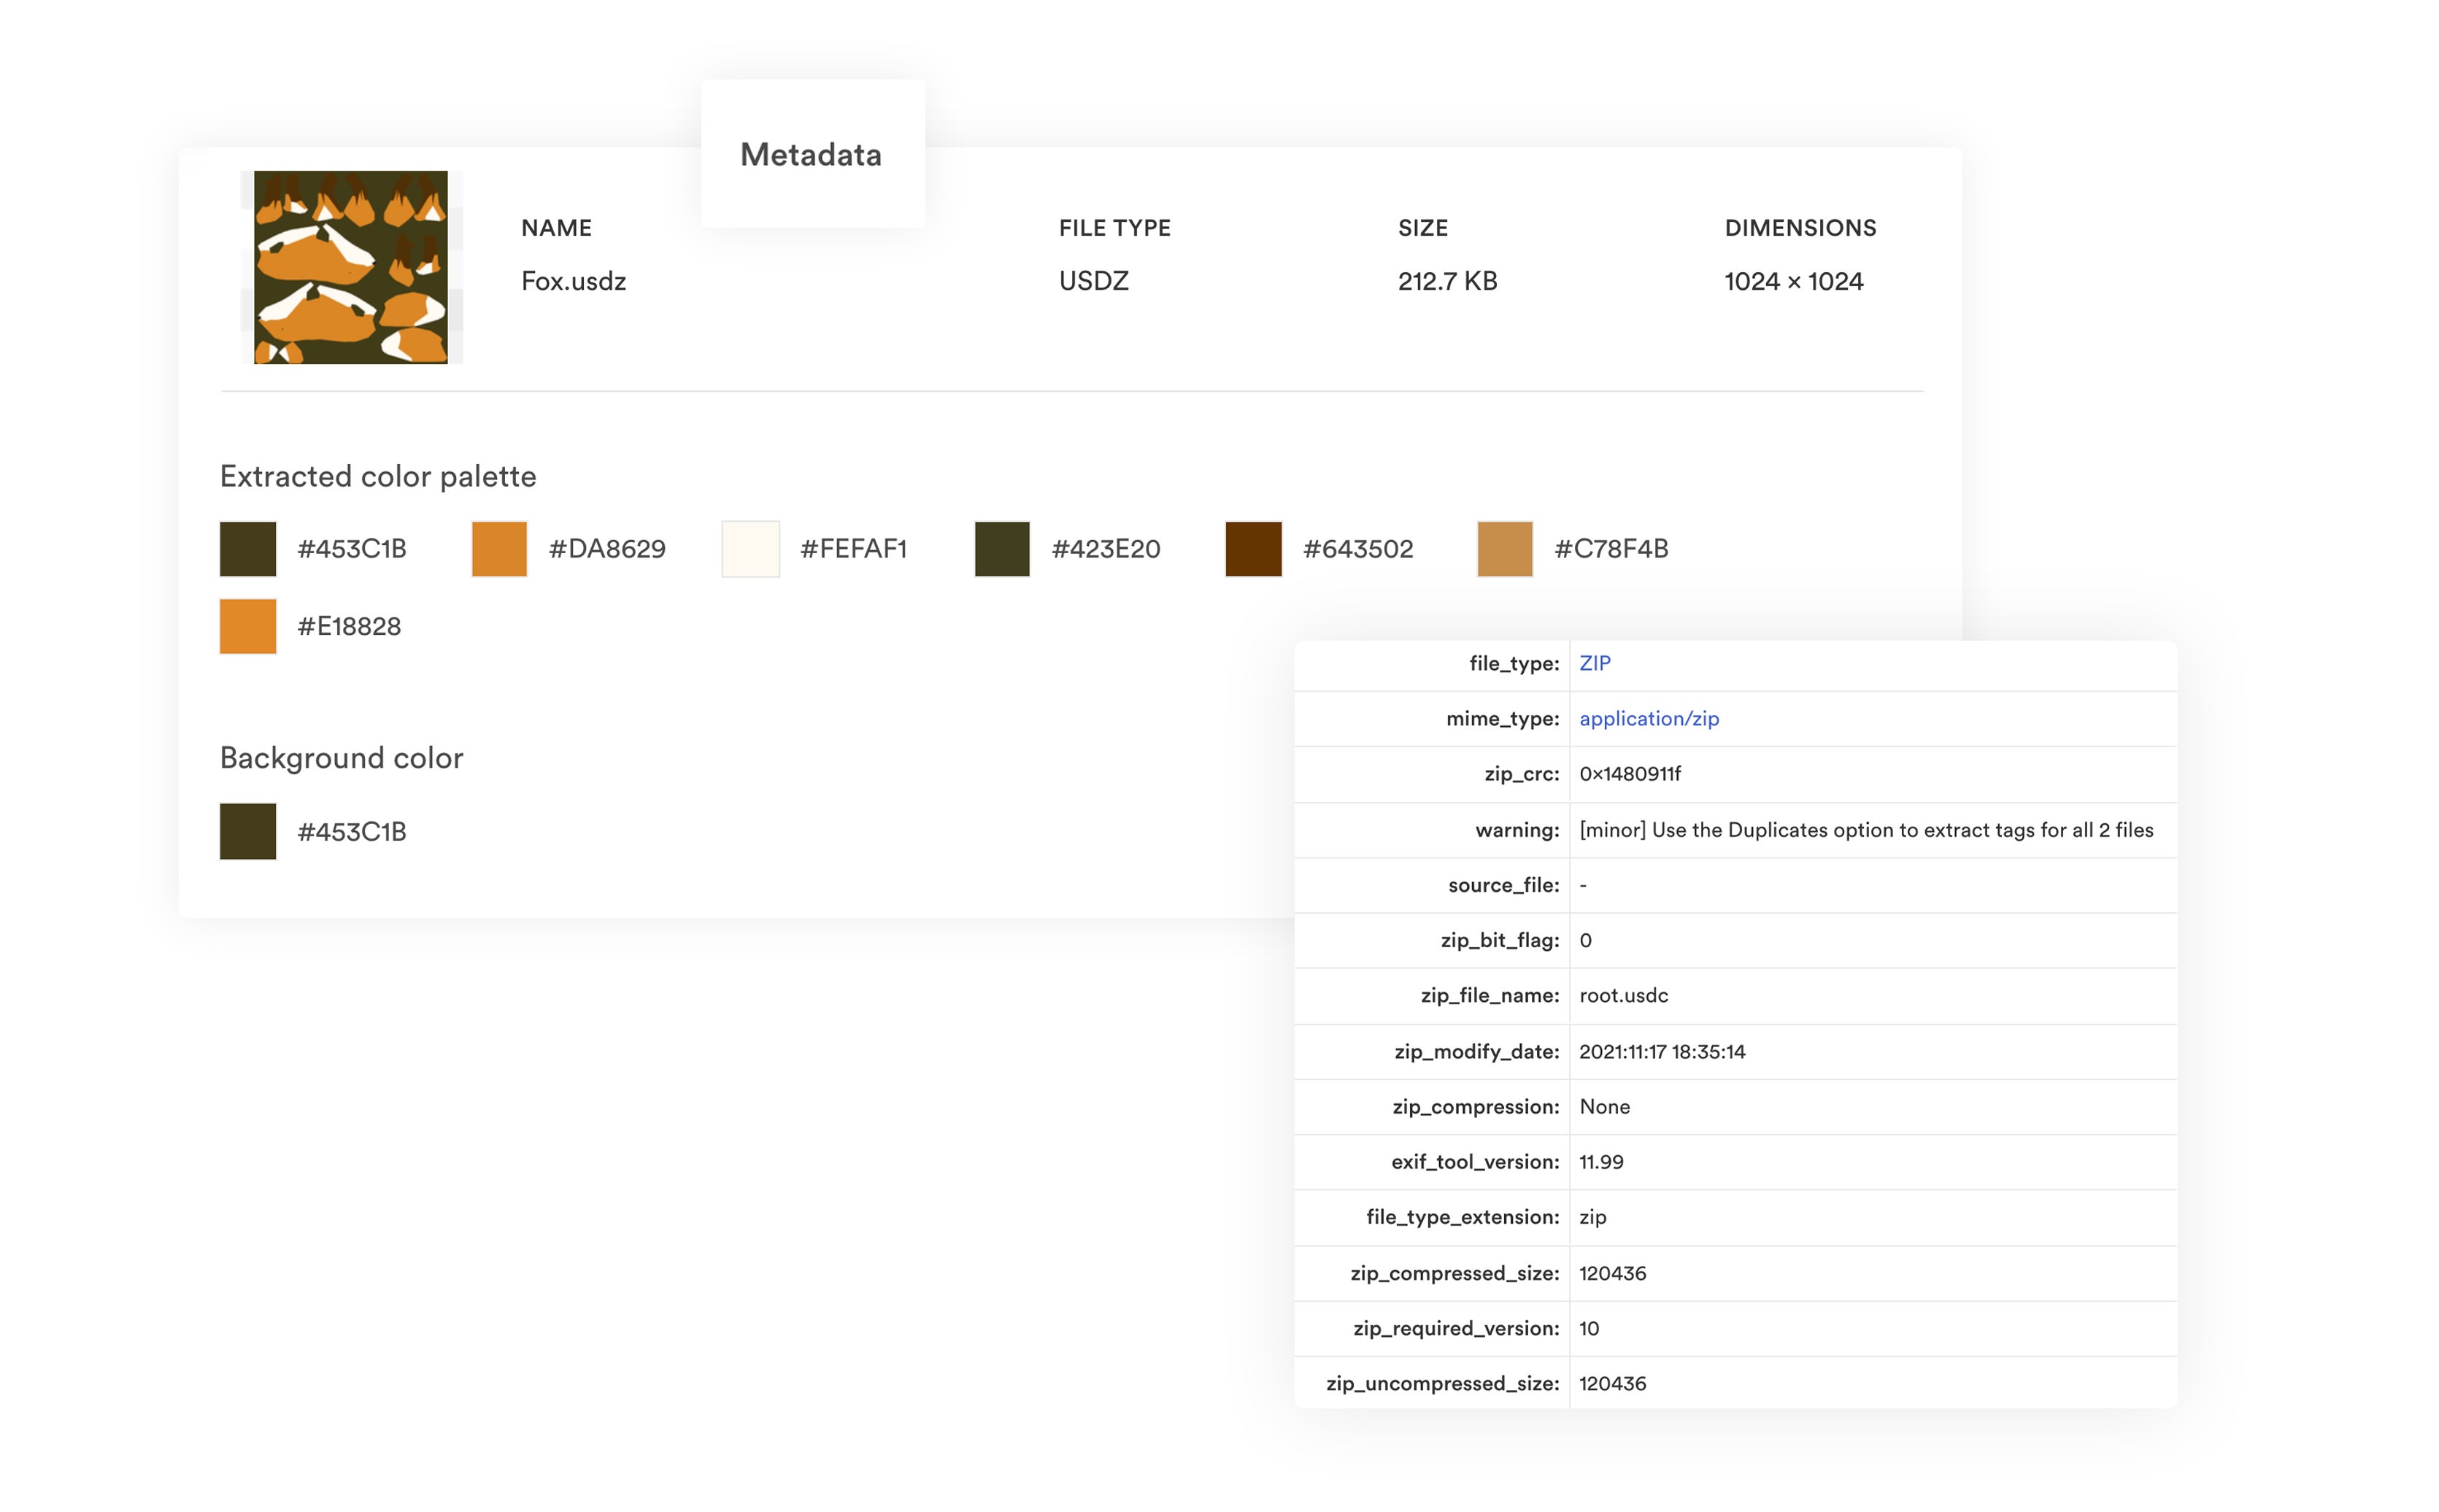The height and width of the screenshot is (1512, 2439).
Task: Click the #C78F4B hex code text
Action: [x=1611, y=549]
